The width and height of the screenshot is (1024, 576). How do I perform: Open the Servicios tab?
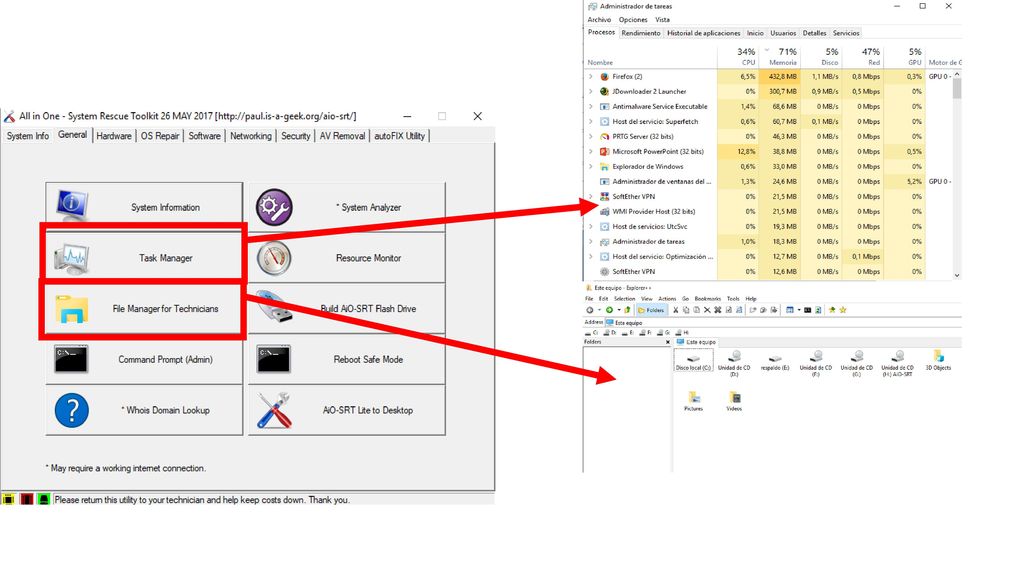point(846,33)
